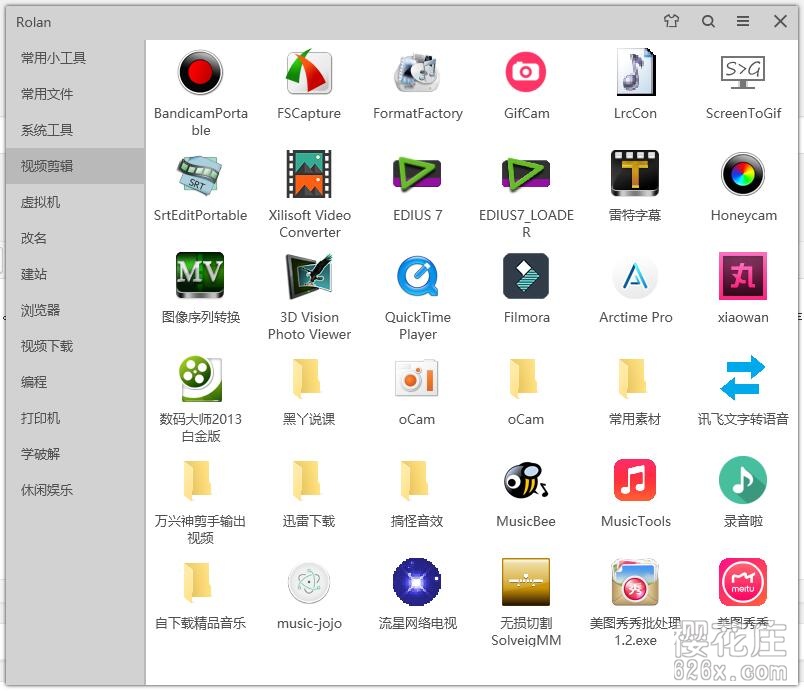Open music-jojo app
The image size is (804, 691).
[309, 582]
